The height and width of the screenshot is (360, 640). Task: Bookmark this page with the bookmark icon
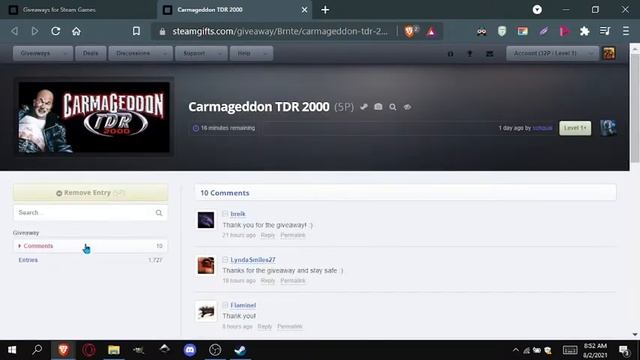[136, 31]
